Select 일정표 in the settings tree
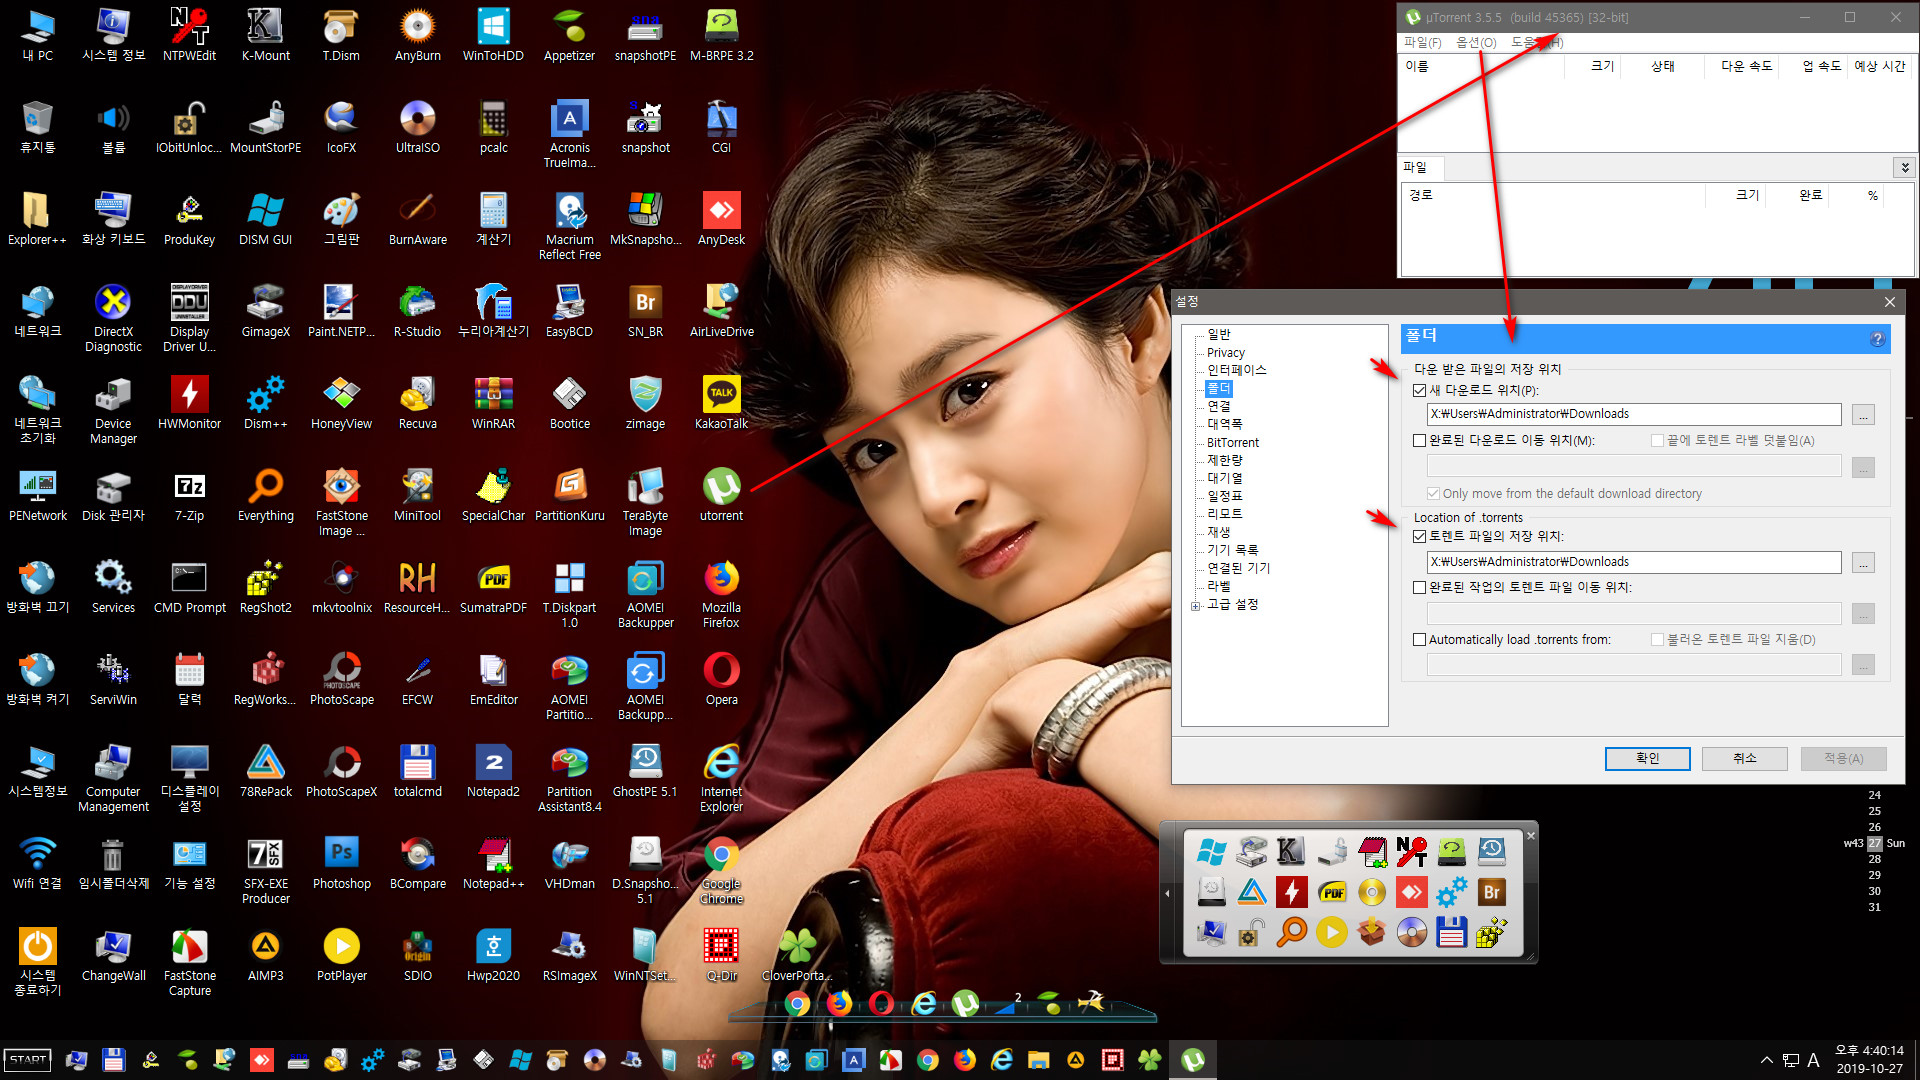1920x1080 pixels. tap(1224, 496)
